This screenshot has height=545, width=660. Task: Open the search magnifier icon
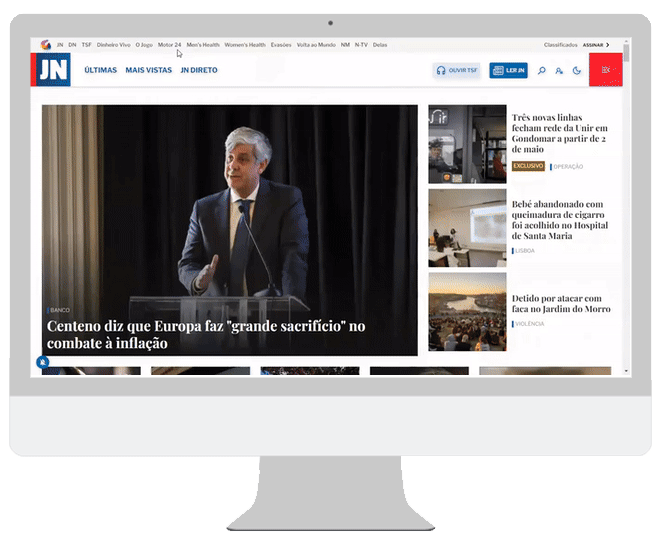[x=542, y=71]
